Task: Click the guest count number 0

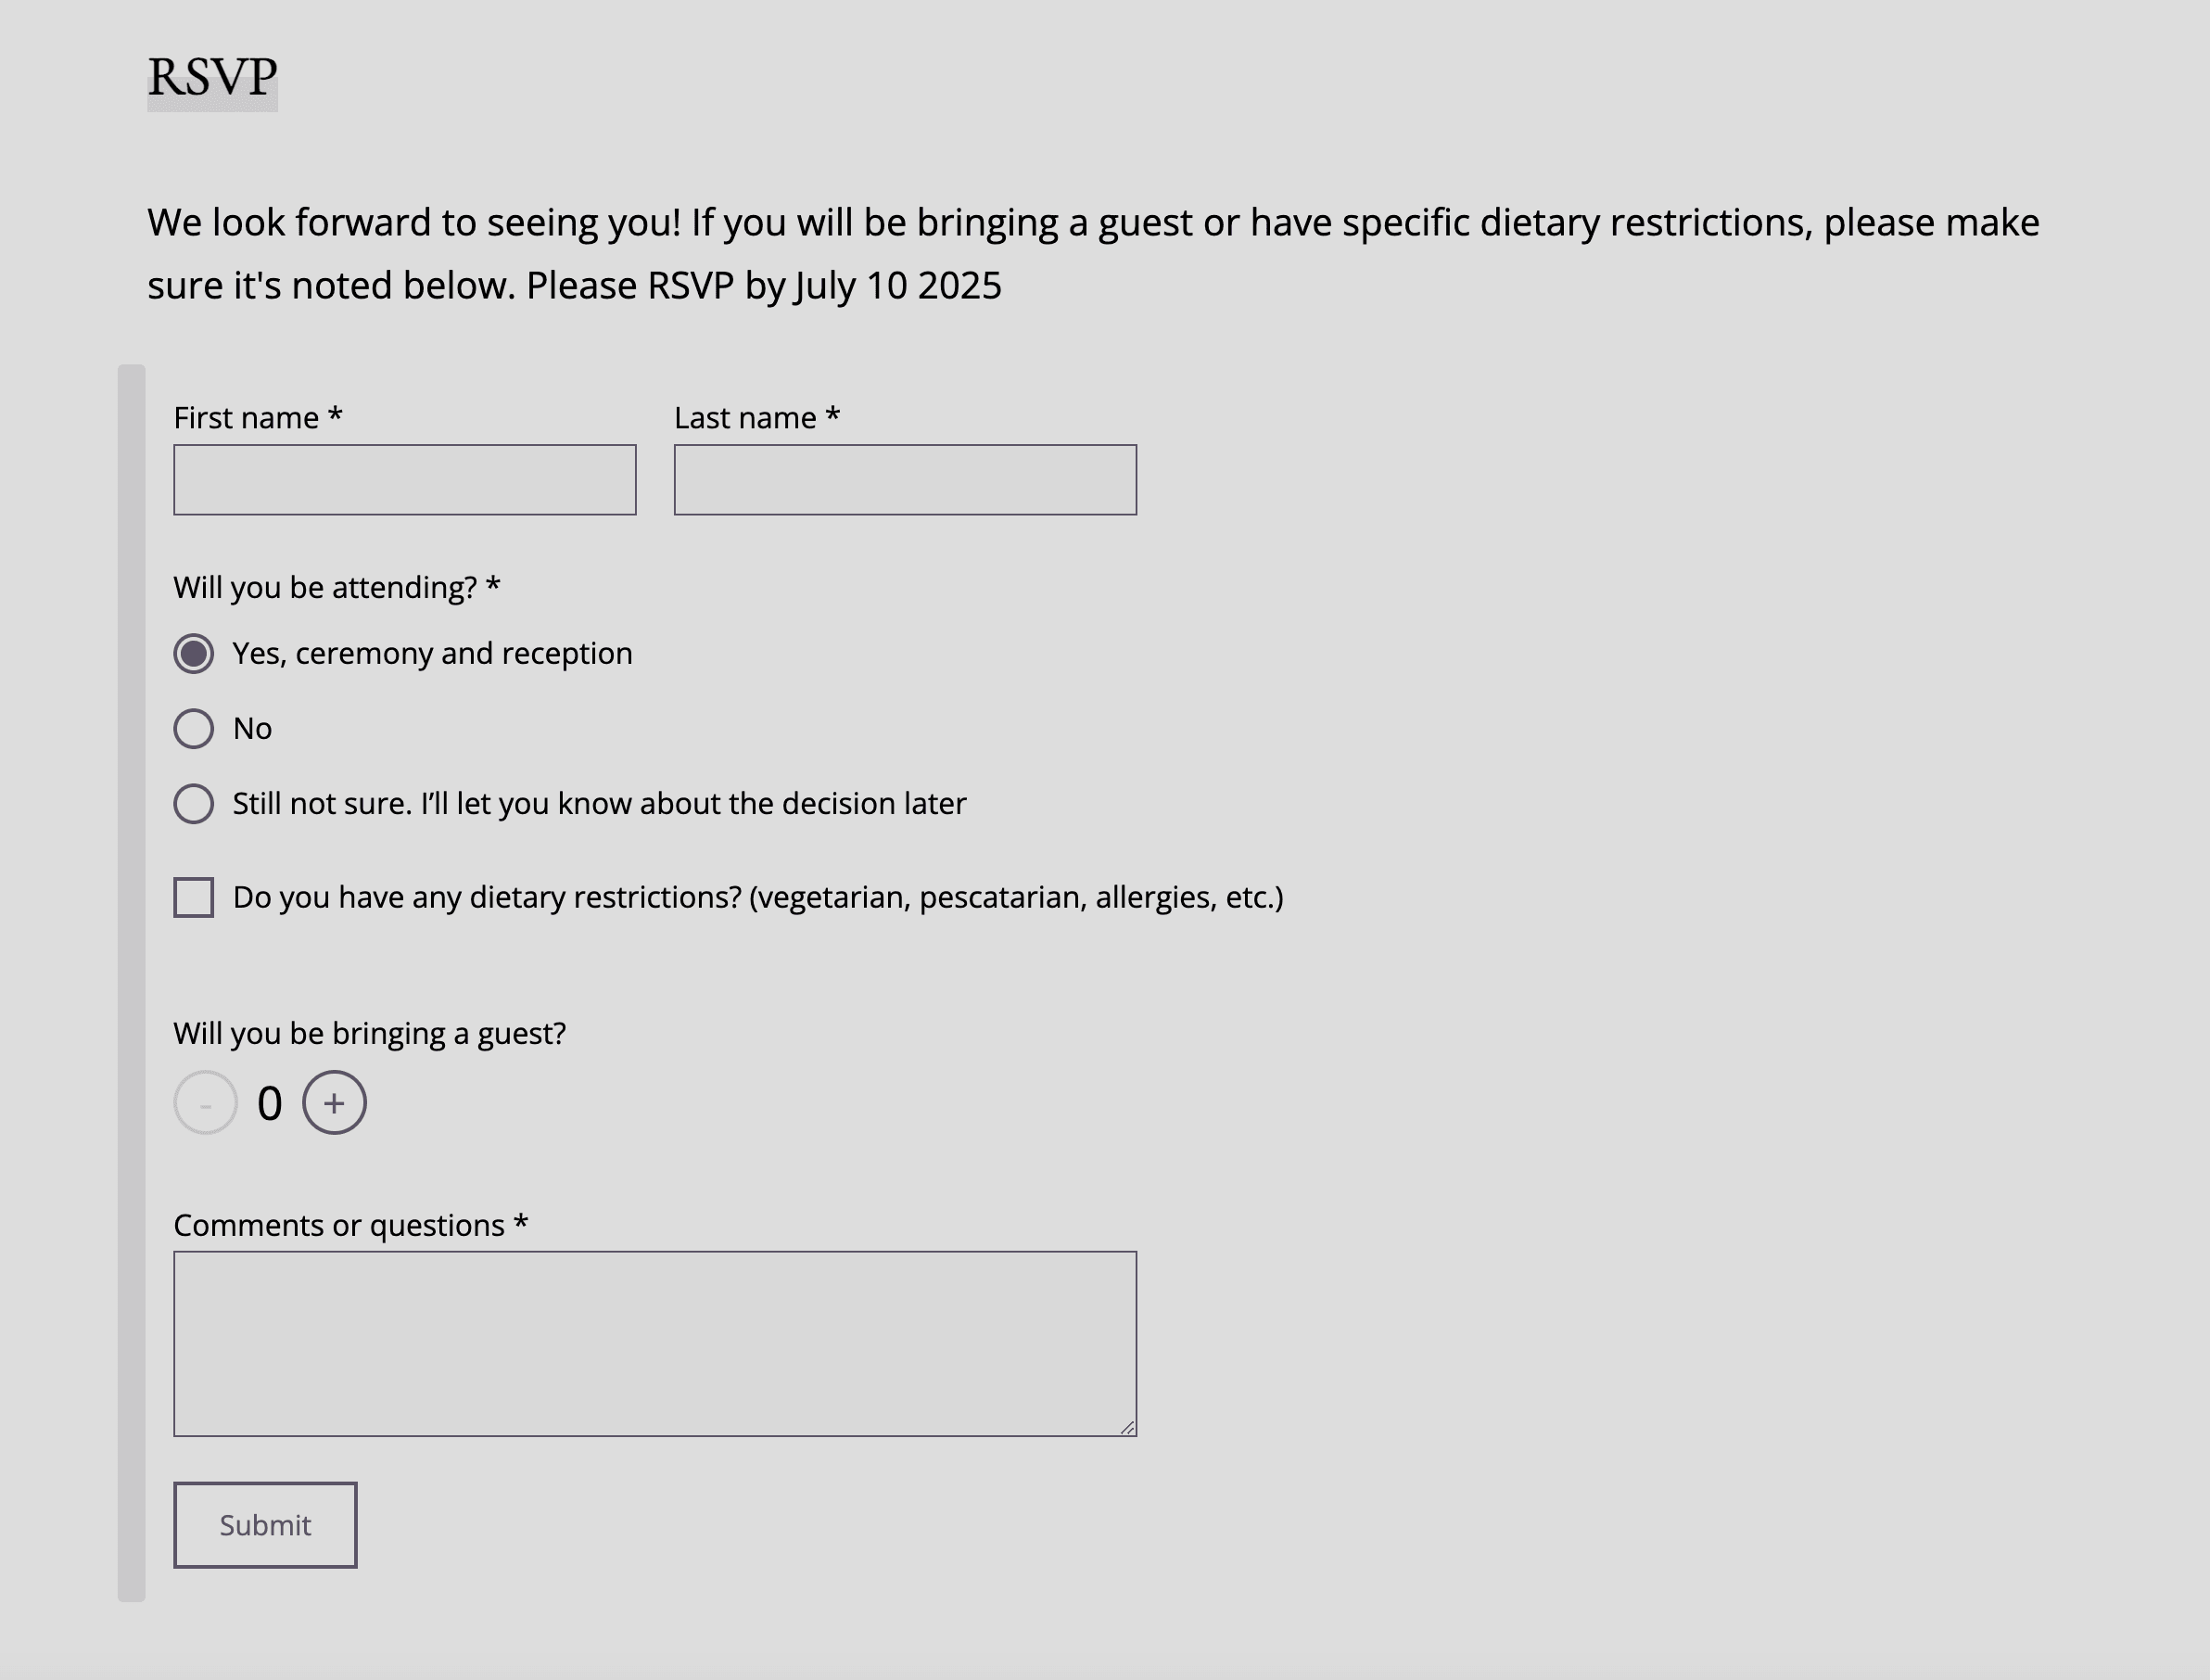Action: coord(269,1104)
